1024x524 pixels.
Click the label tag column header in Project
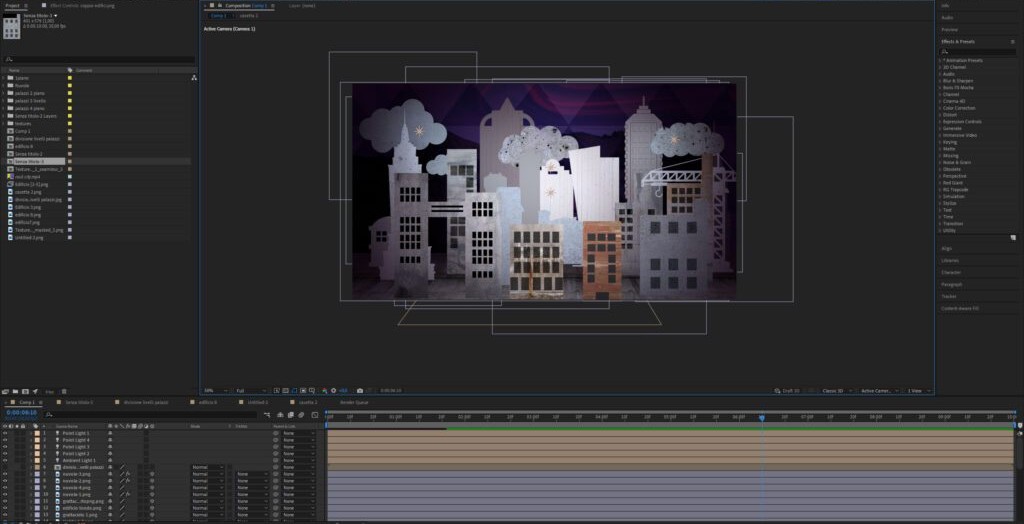point(70,70)
